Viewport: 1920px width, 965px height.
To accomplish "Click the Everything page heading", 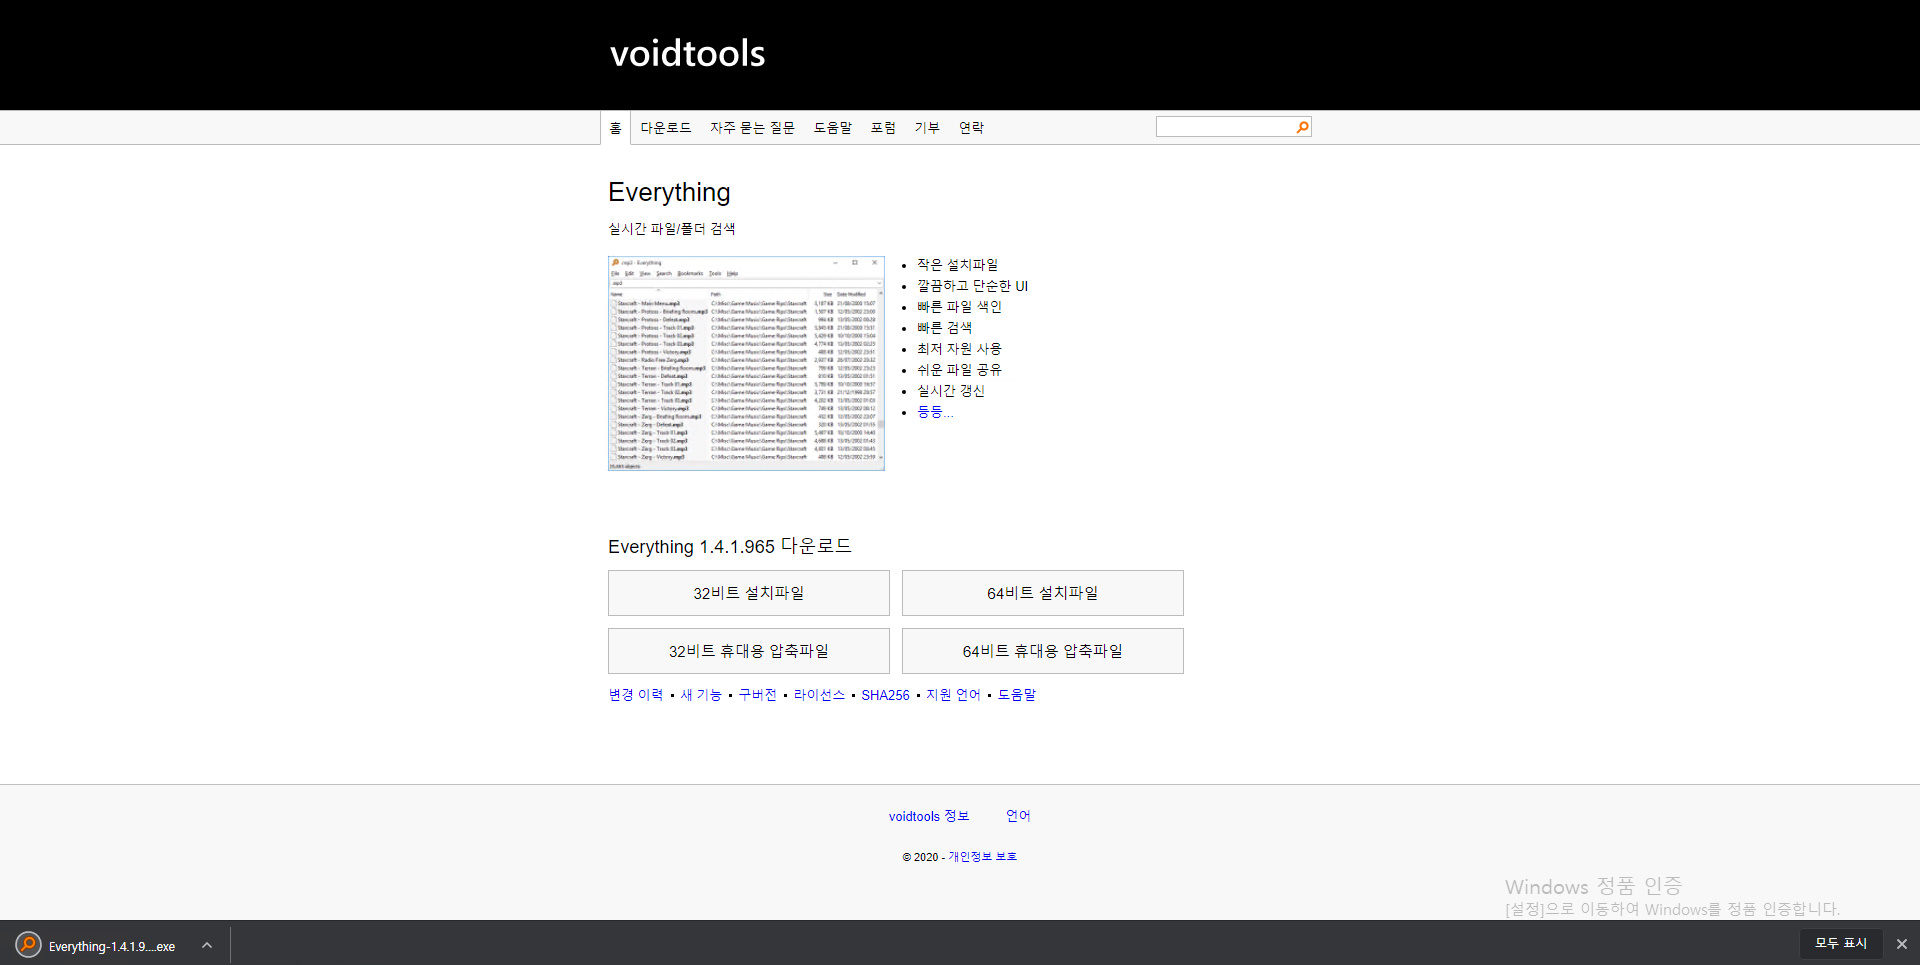I will pyautogui.click(x=669, y=192).
